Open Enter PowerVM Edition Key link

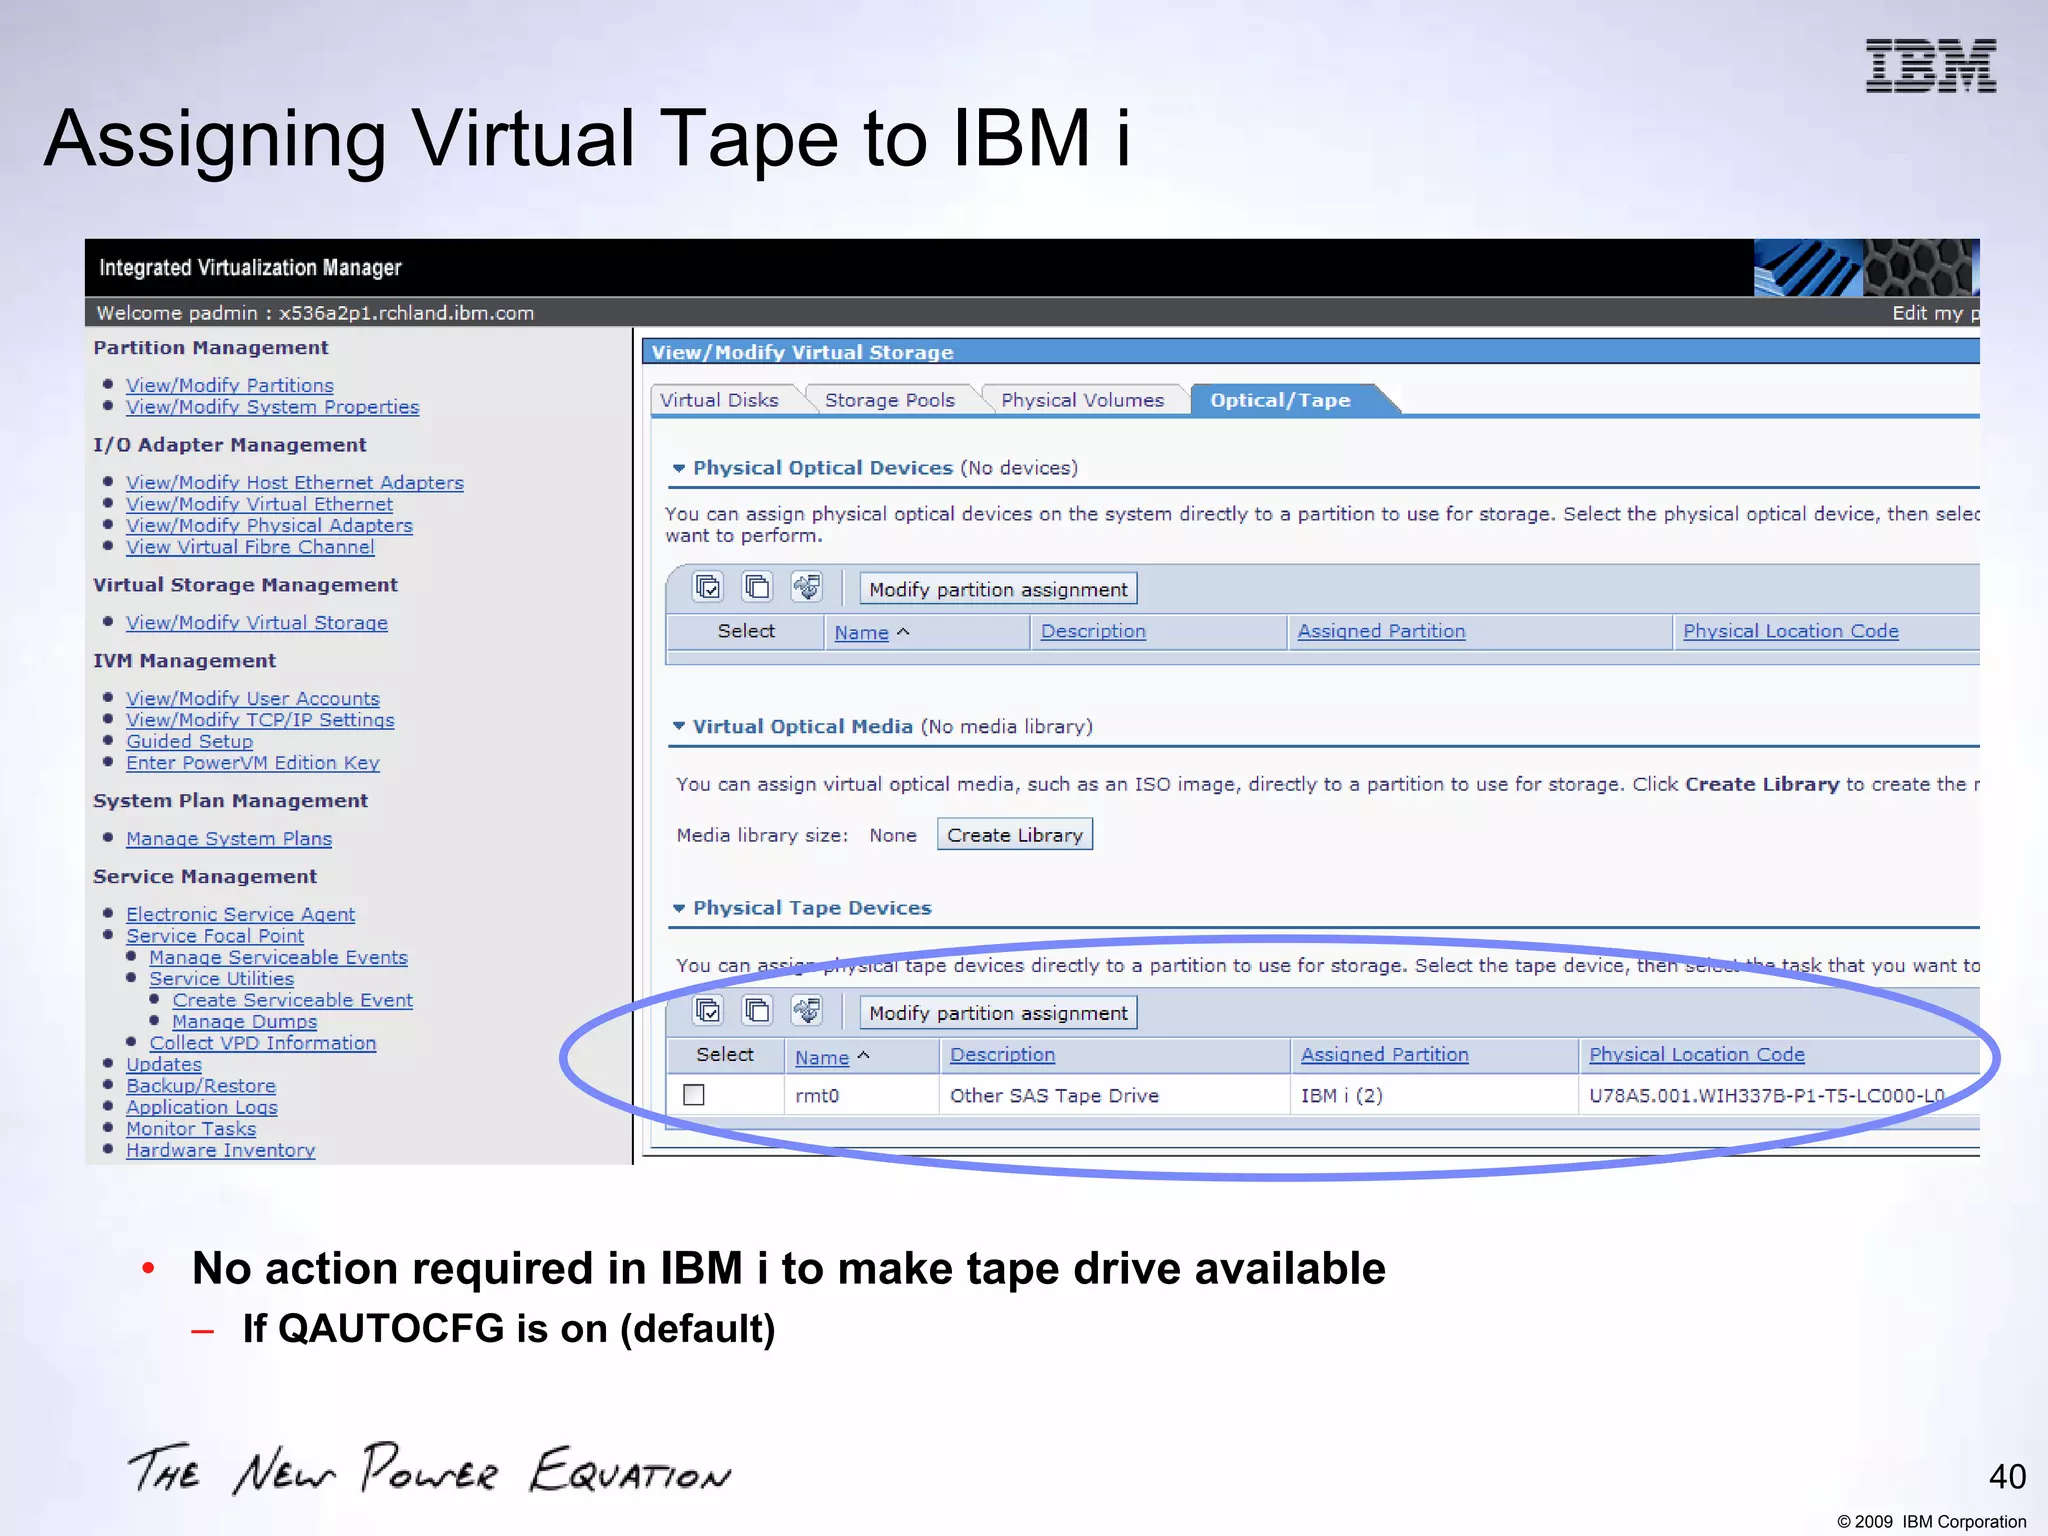[253, 763]
